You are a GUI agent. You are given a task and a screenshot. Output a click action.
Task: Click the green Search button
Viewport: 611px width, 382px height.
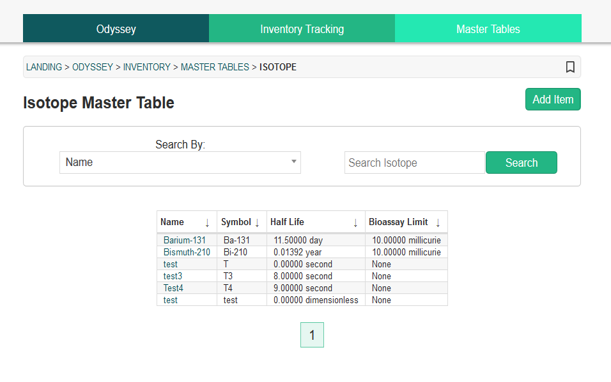[521, 163]
